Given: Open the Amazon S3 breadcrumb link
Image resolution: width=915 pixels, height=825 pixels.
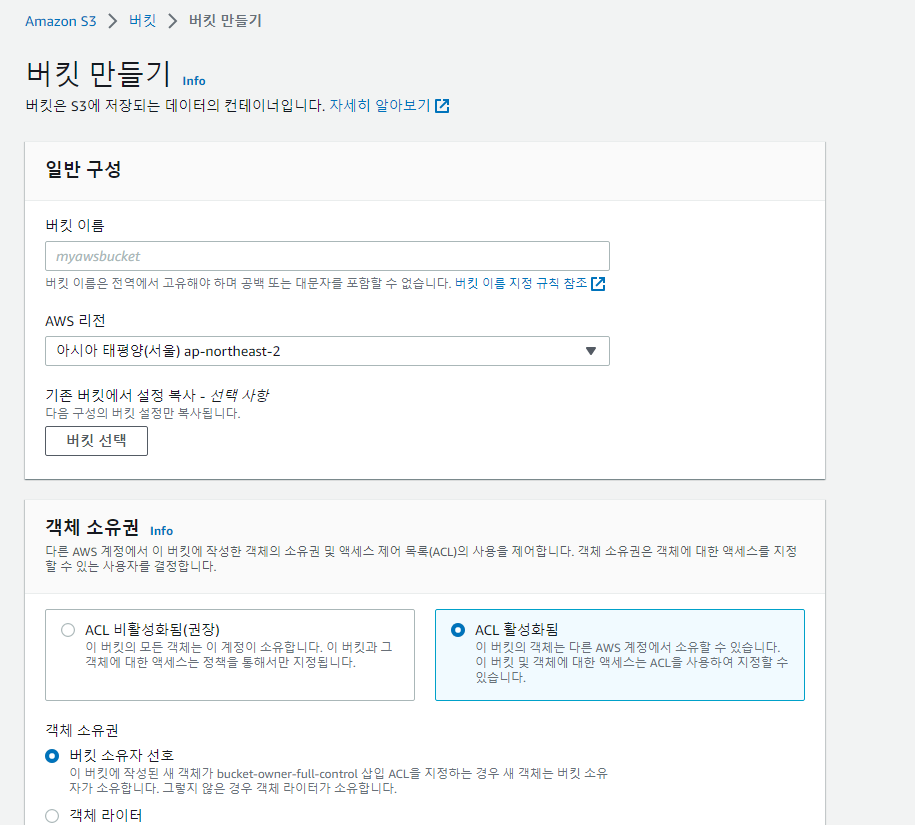Looking at the screenshot, I should tap(61, 21).
